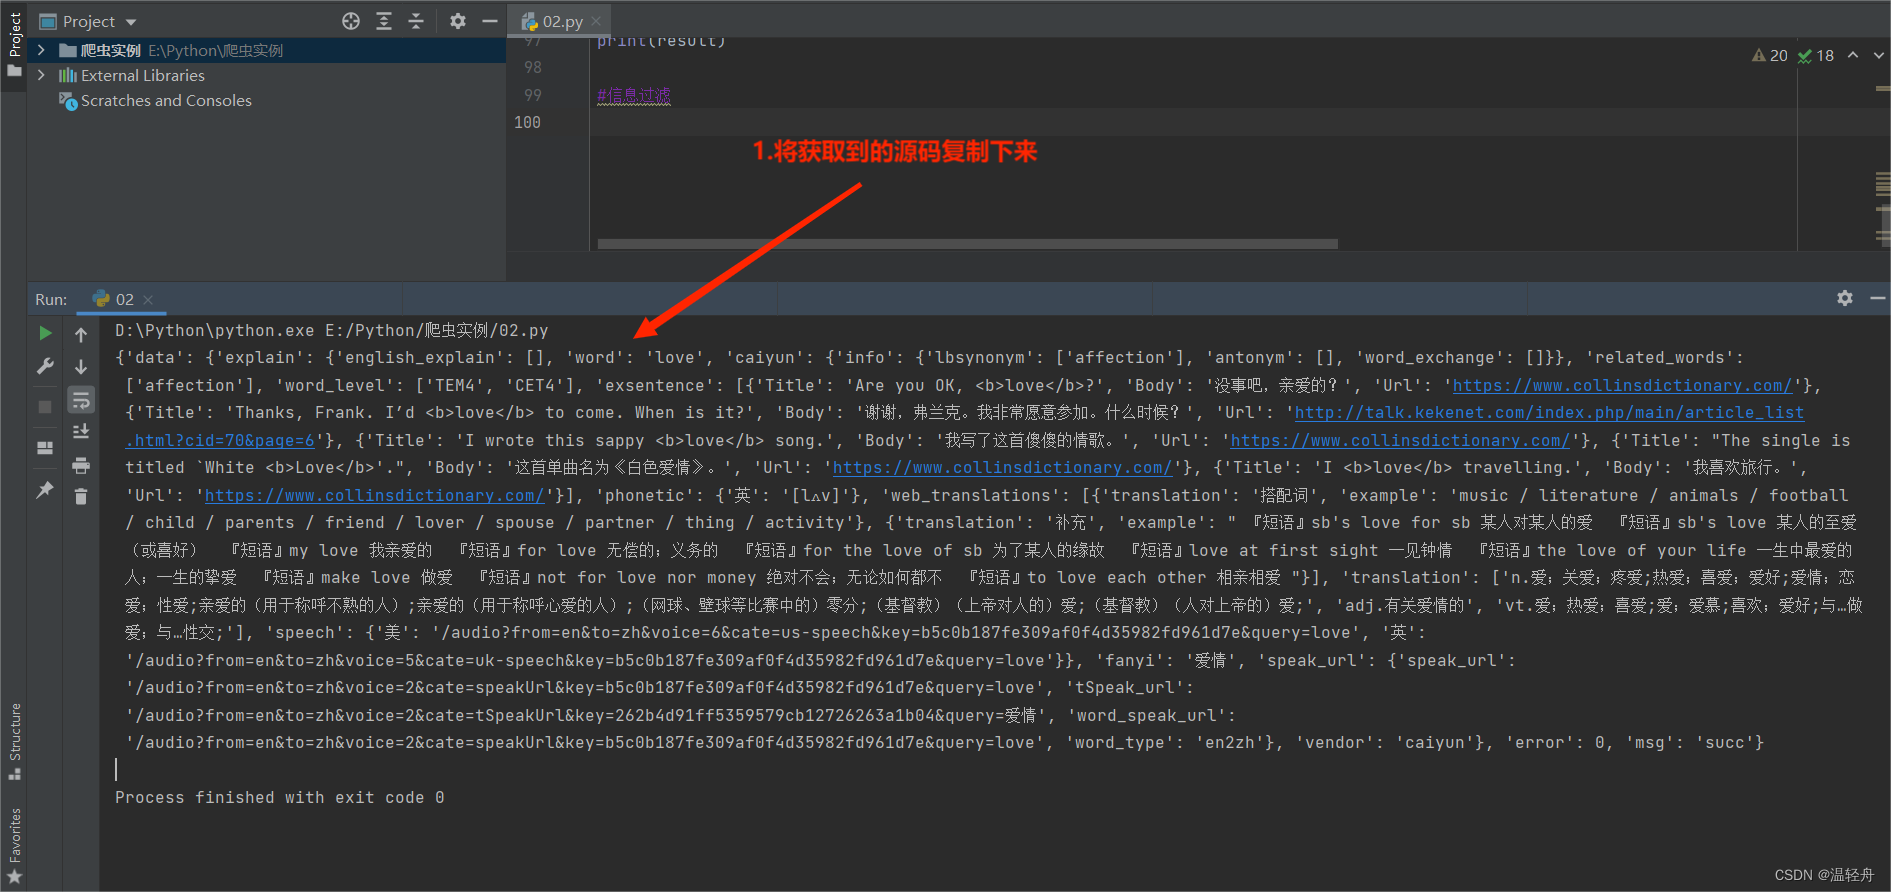1891x892 pixels.
Task: Close the 02.py editor tab
Action: (x=596, y=21)
